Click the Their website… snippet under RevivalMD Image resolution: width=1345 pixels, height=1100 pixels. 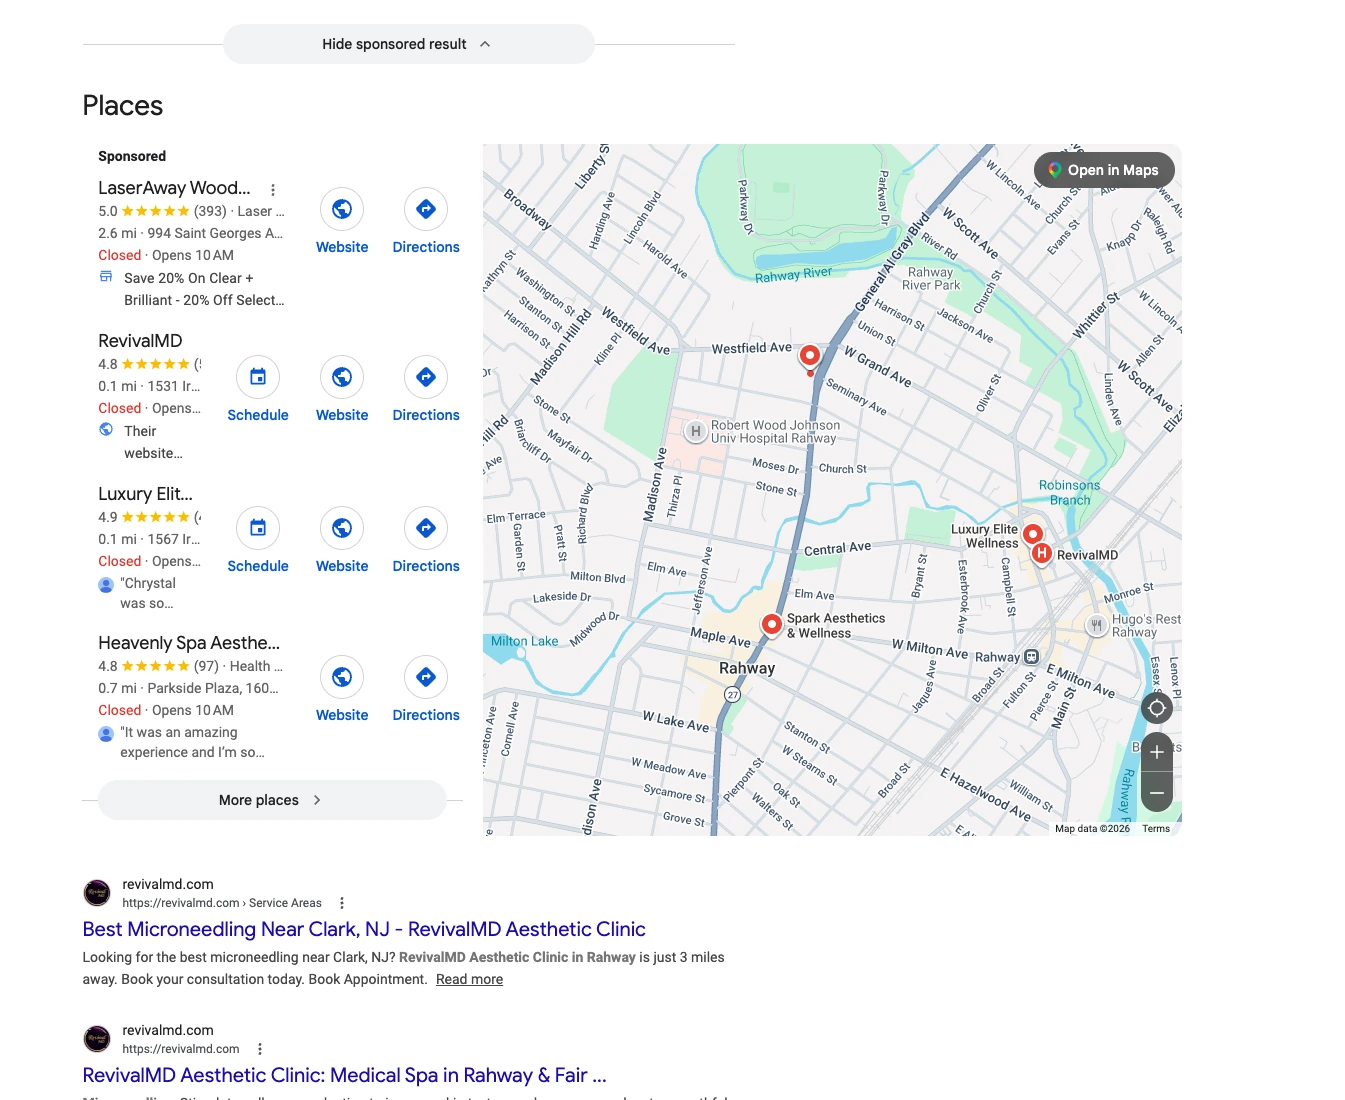click(153, 442)
